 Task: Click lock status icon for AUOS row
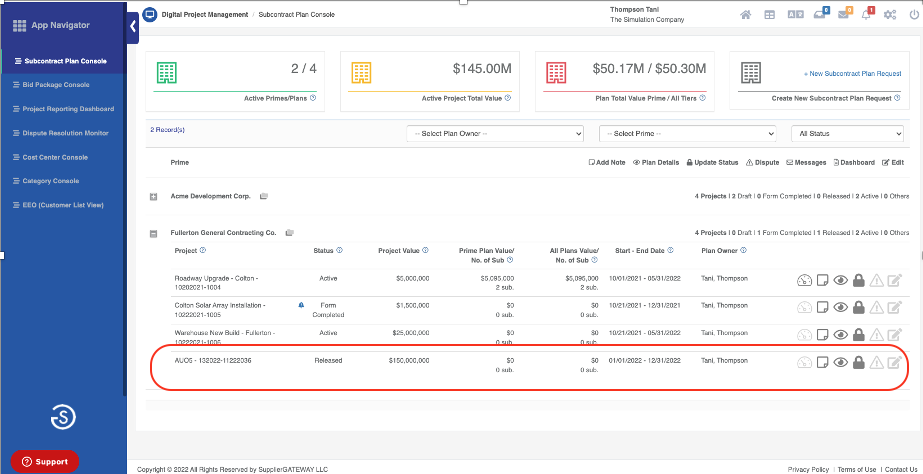click(x=859, y=363)
